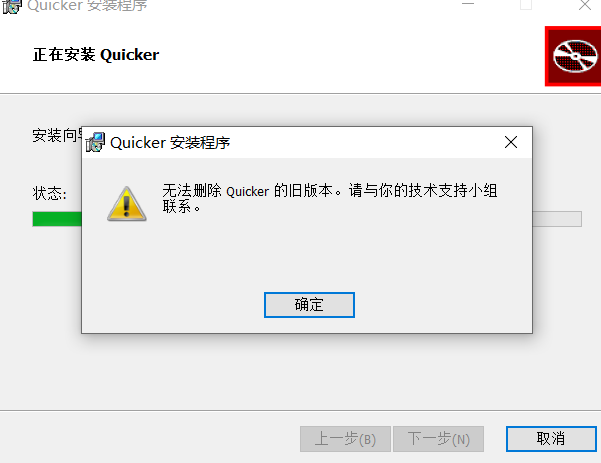Click the dialog's Quicker 安装程序 title text

click(170, 143)
